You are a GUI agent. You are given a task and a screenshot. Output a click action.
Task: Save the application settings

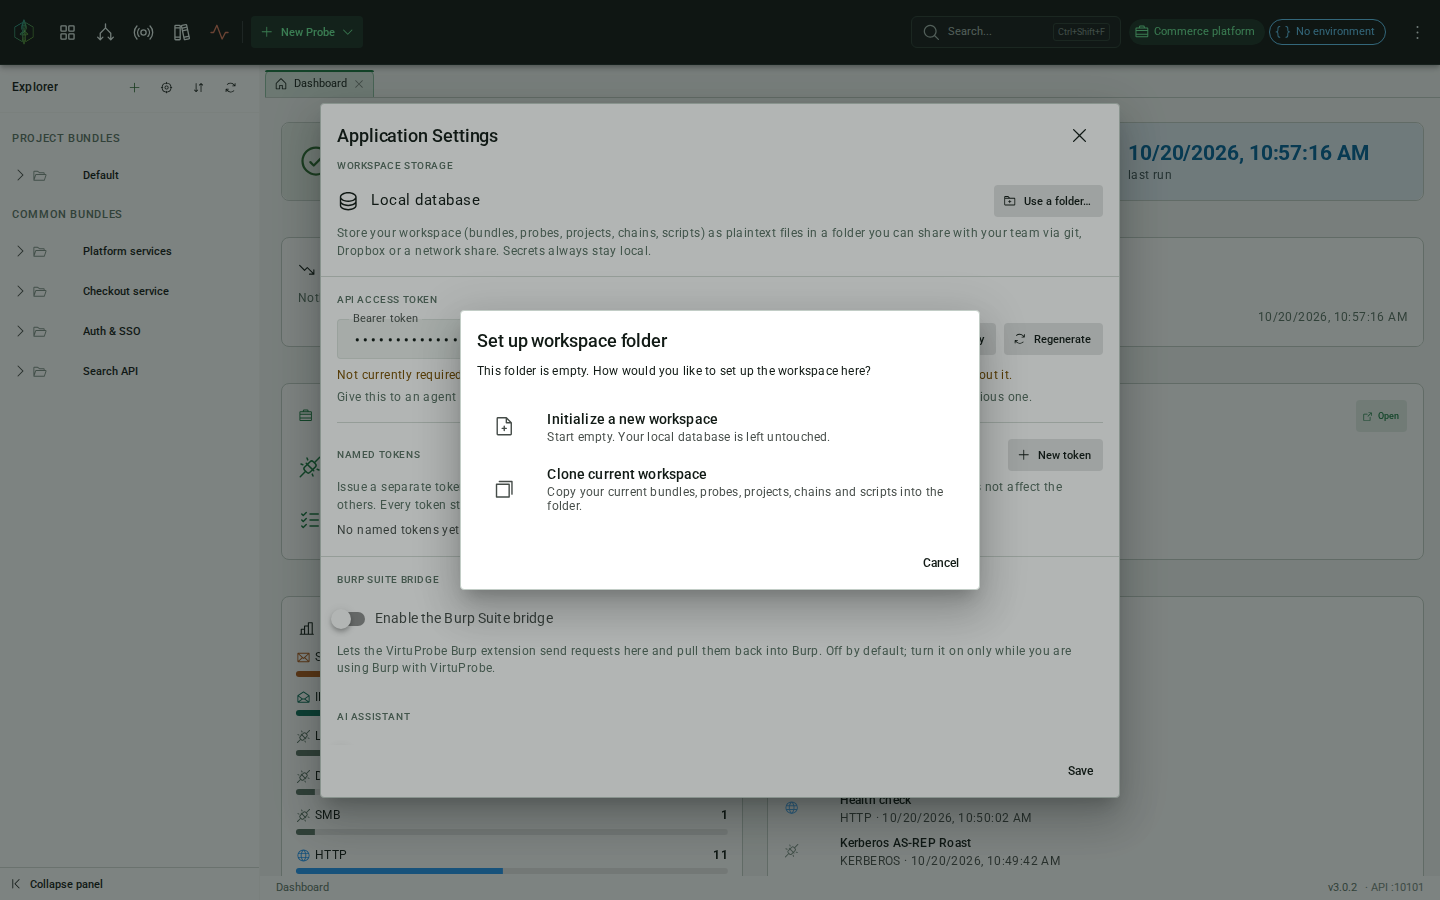(1080, 771)
